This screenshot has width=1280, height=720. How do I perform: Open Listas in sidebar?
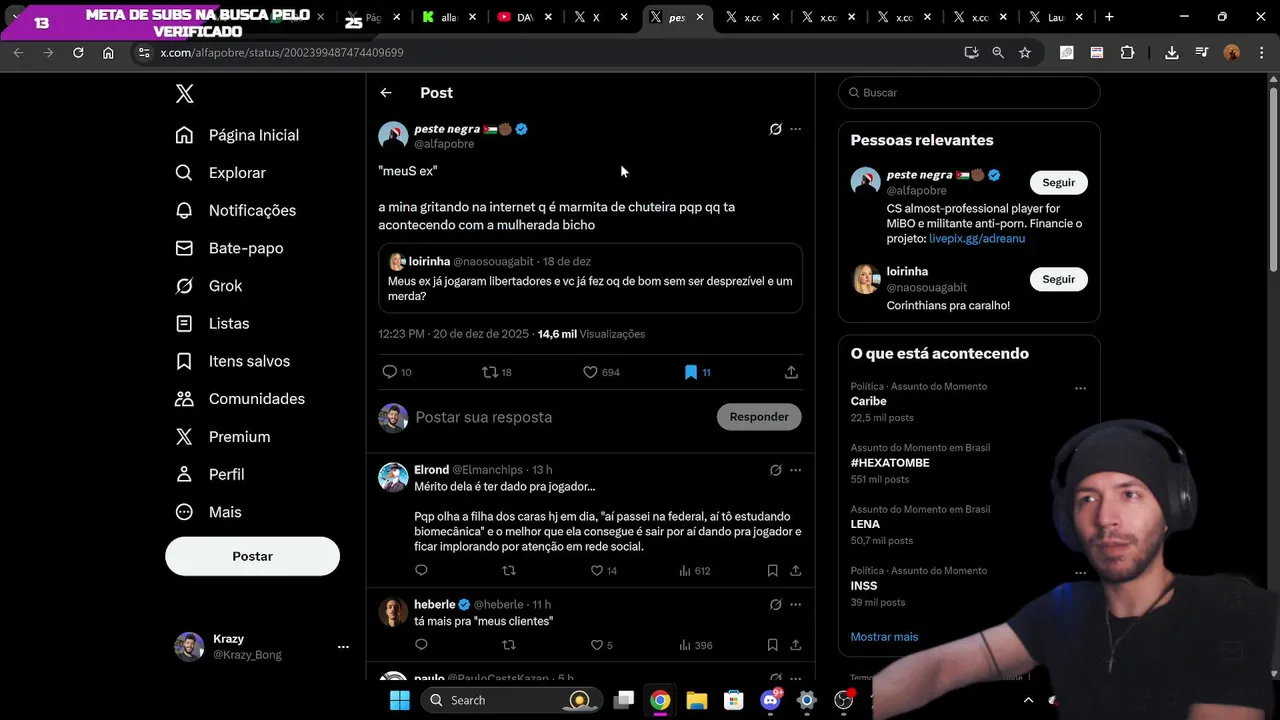coord(212,324)
